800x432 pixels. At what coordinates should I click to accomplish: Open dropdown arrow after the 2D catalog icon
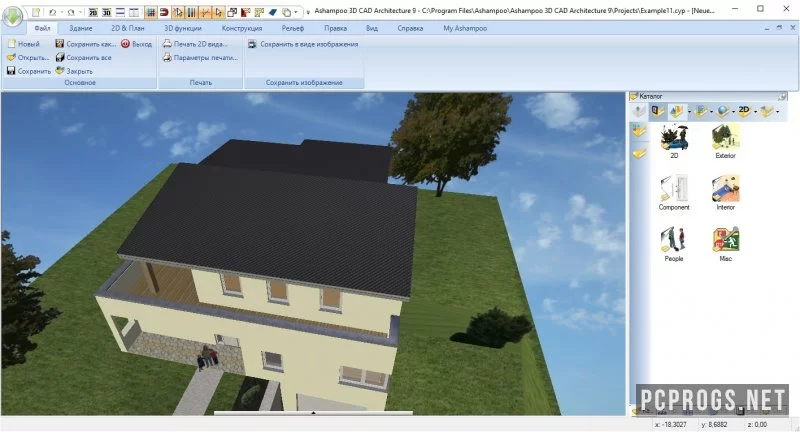[x=755, y=112]
